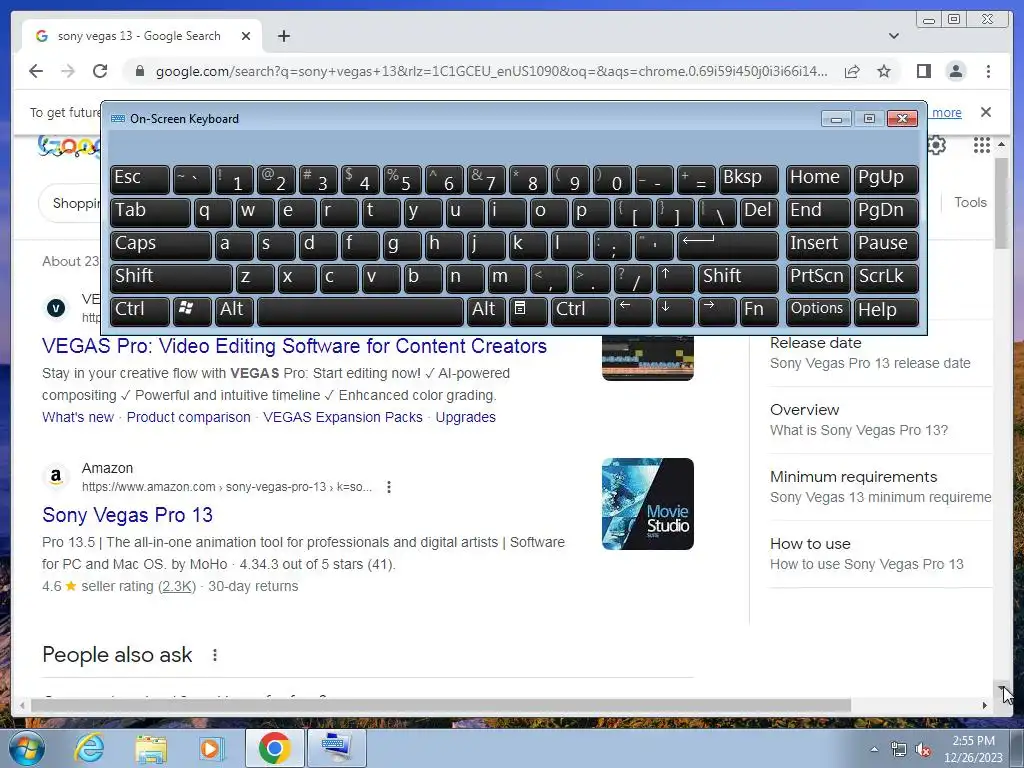This screenshot has width=1024, height=768.
Task: Open Windows Start menu
Action: pyautogui.click(x=26, y=748)
